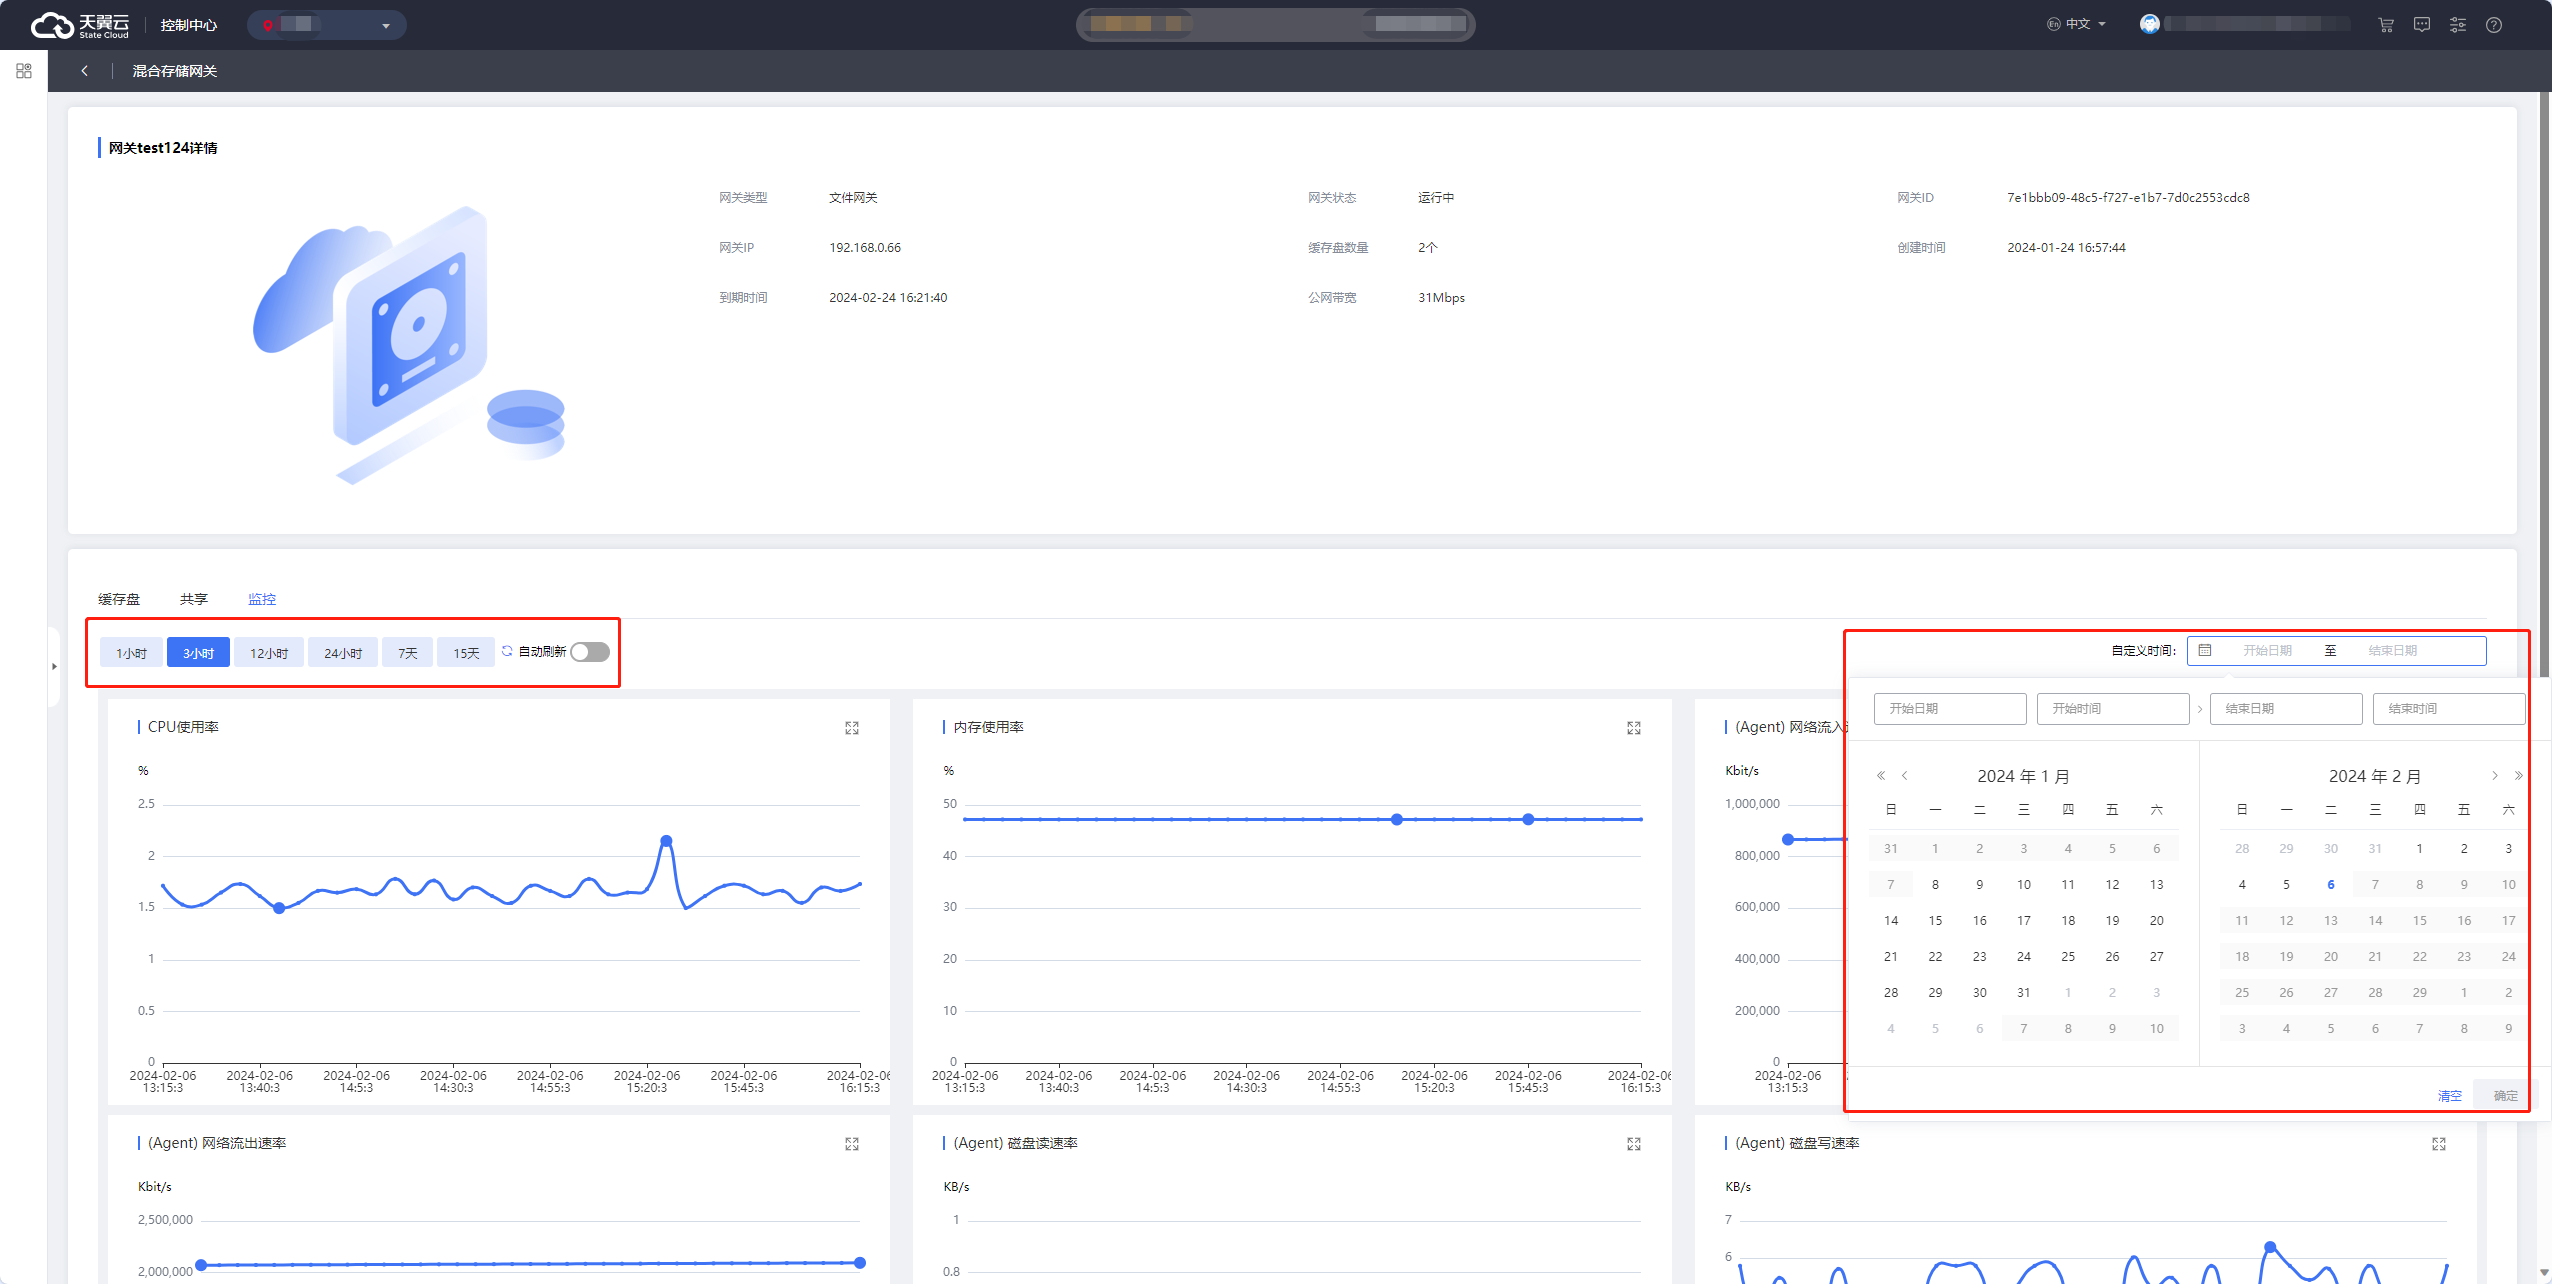This screenshot has width=2552, height=1284.
Task: Select the 24小时 time range
Action: pyautogui.click(x=343, y=653)
